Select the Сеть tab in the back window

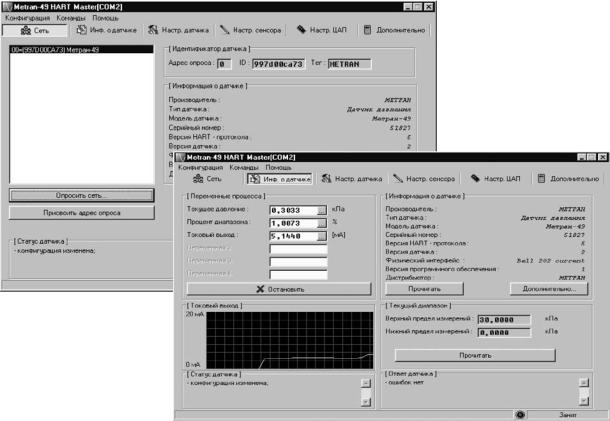click(35, 30)
